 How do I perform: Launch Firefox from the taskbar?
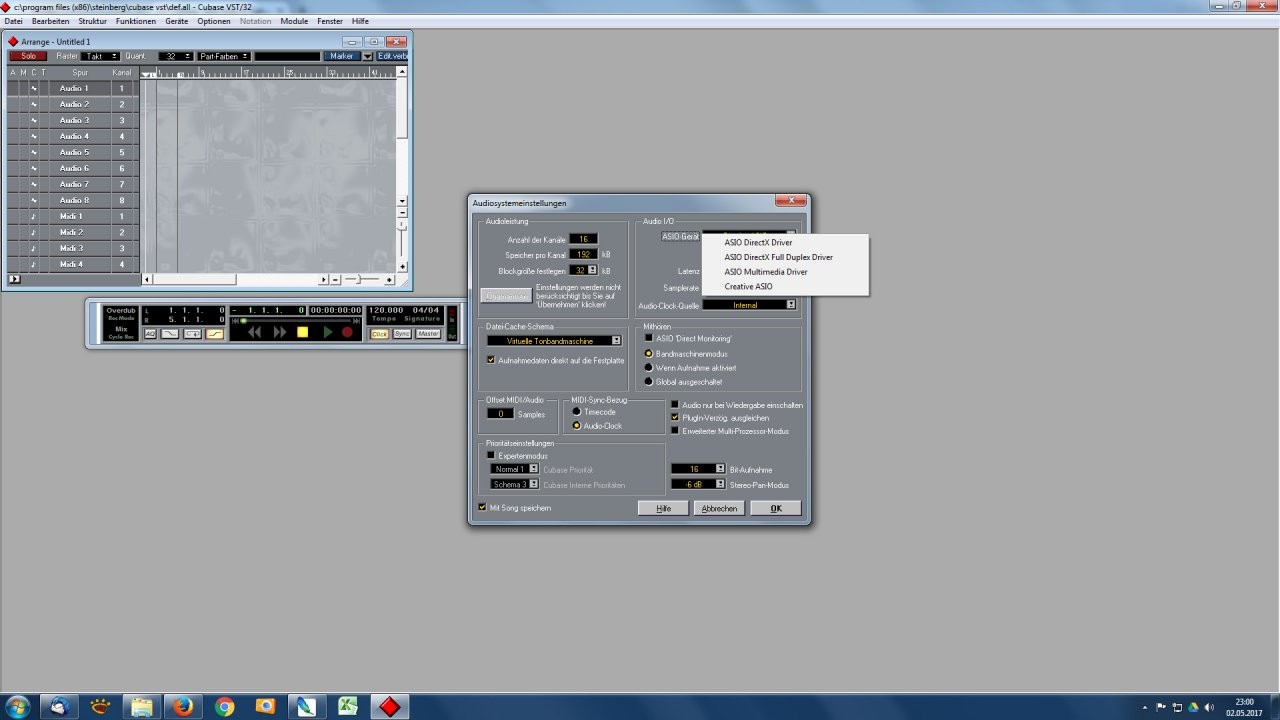[182, 706]
